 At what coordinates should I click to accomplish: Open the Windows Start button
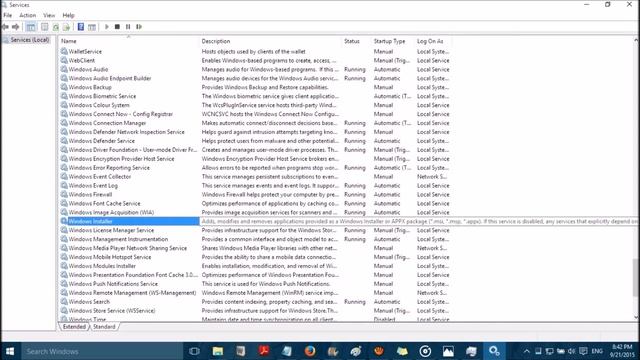[10, 351]
